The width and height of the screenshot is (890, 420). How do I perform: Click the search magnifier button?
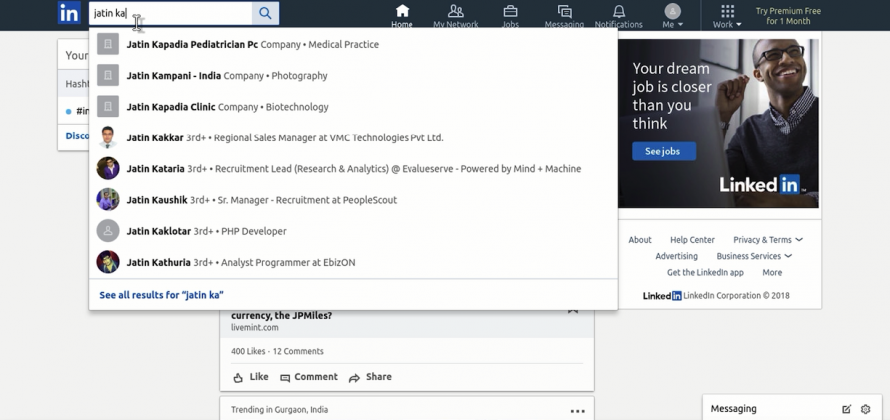tap(265, 13)
